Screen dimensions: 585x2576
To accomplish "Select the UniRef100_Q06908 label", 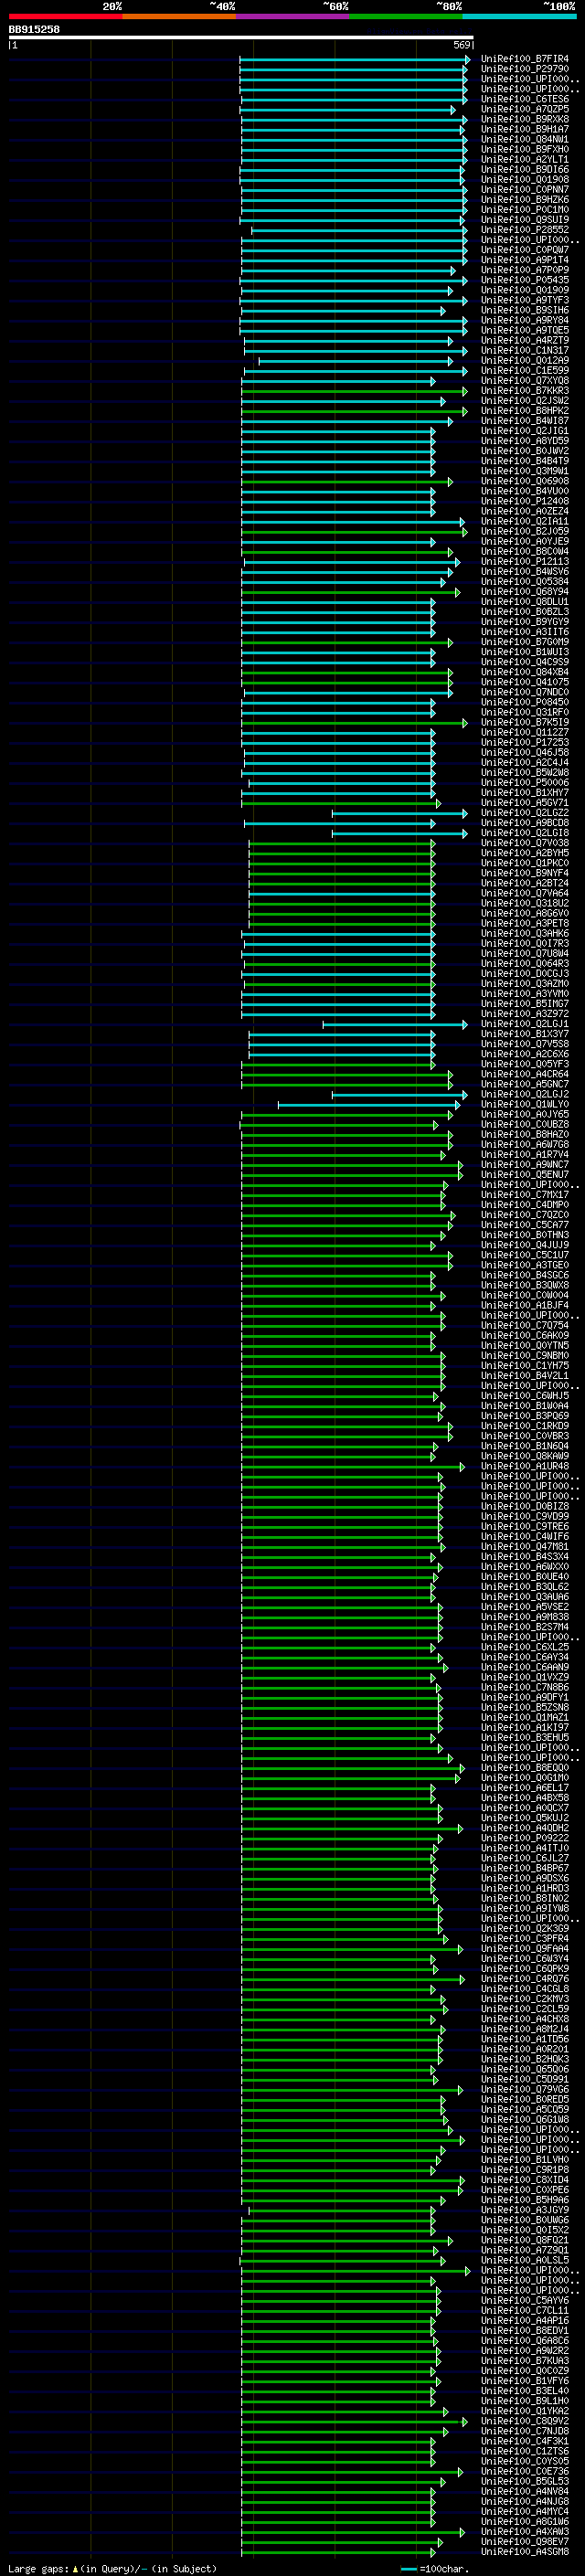I will point(524,482).
